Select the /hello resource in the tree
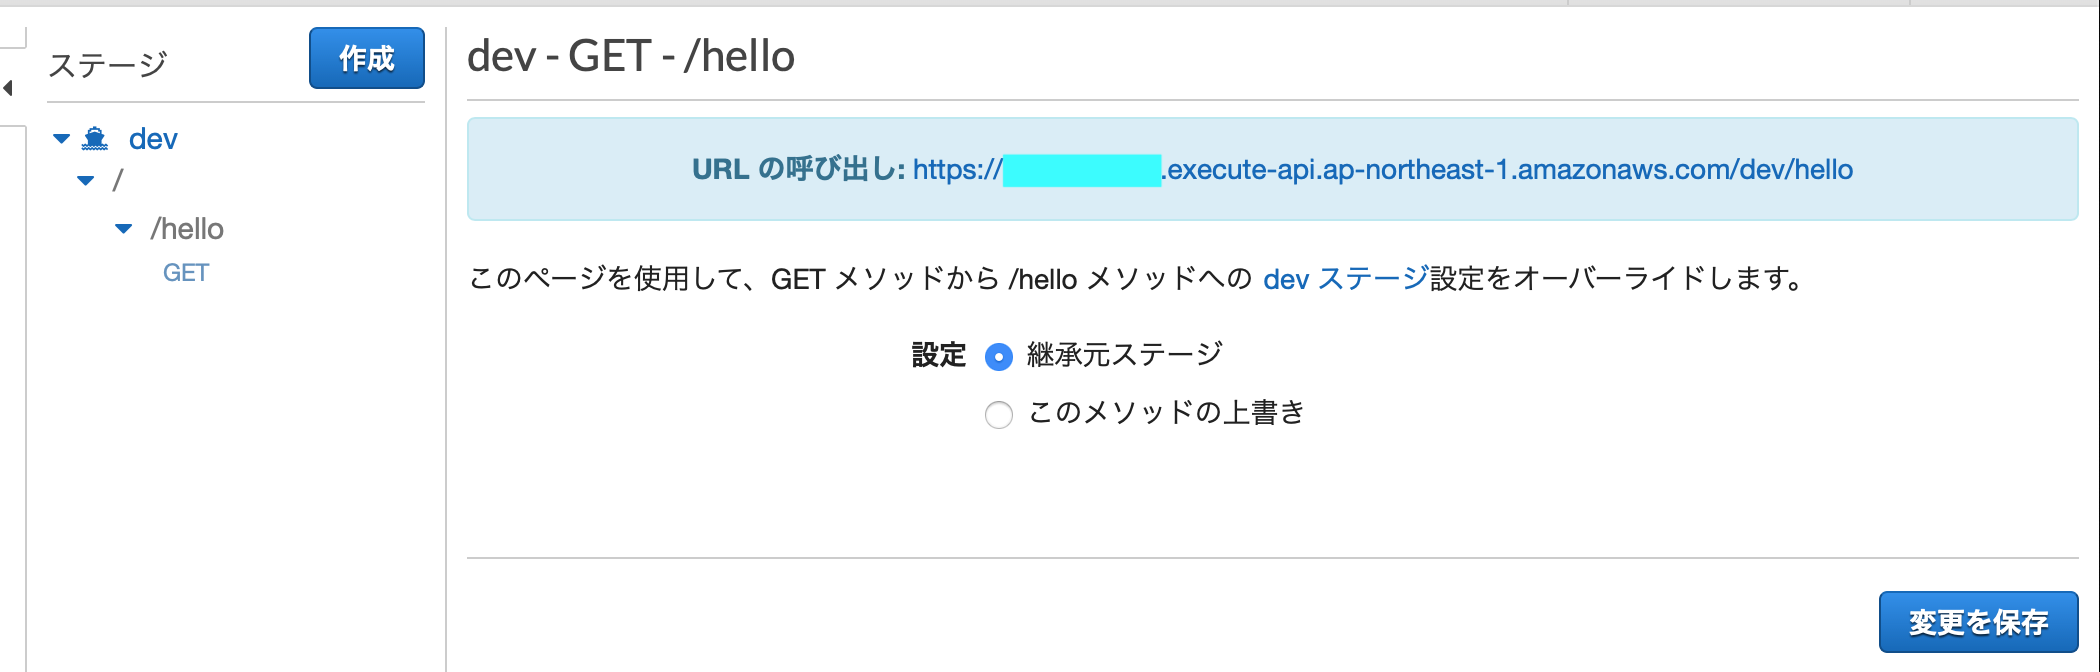 (x=188, y=228)
